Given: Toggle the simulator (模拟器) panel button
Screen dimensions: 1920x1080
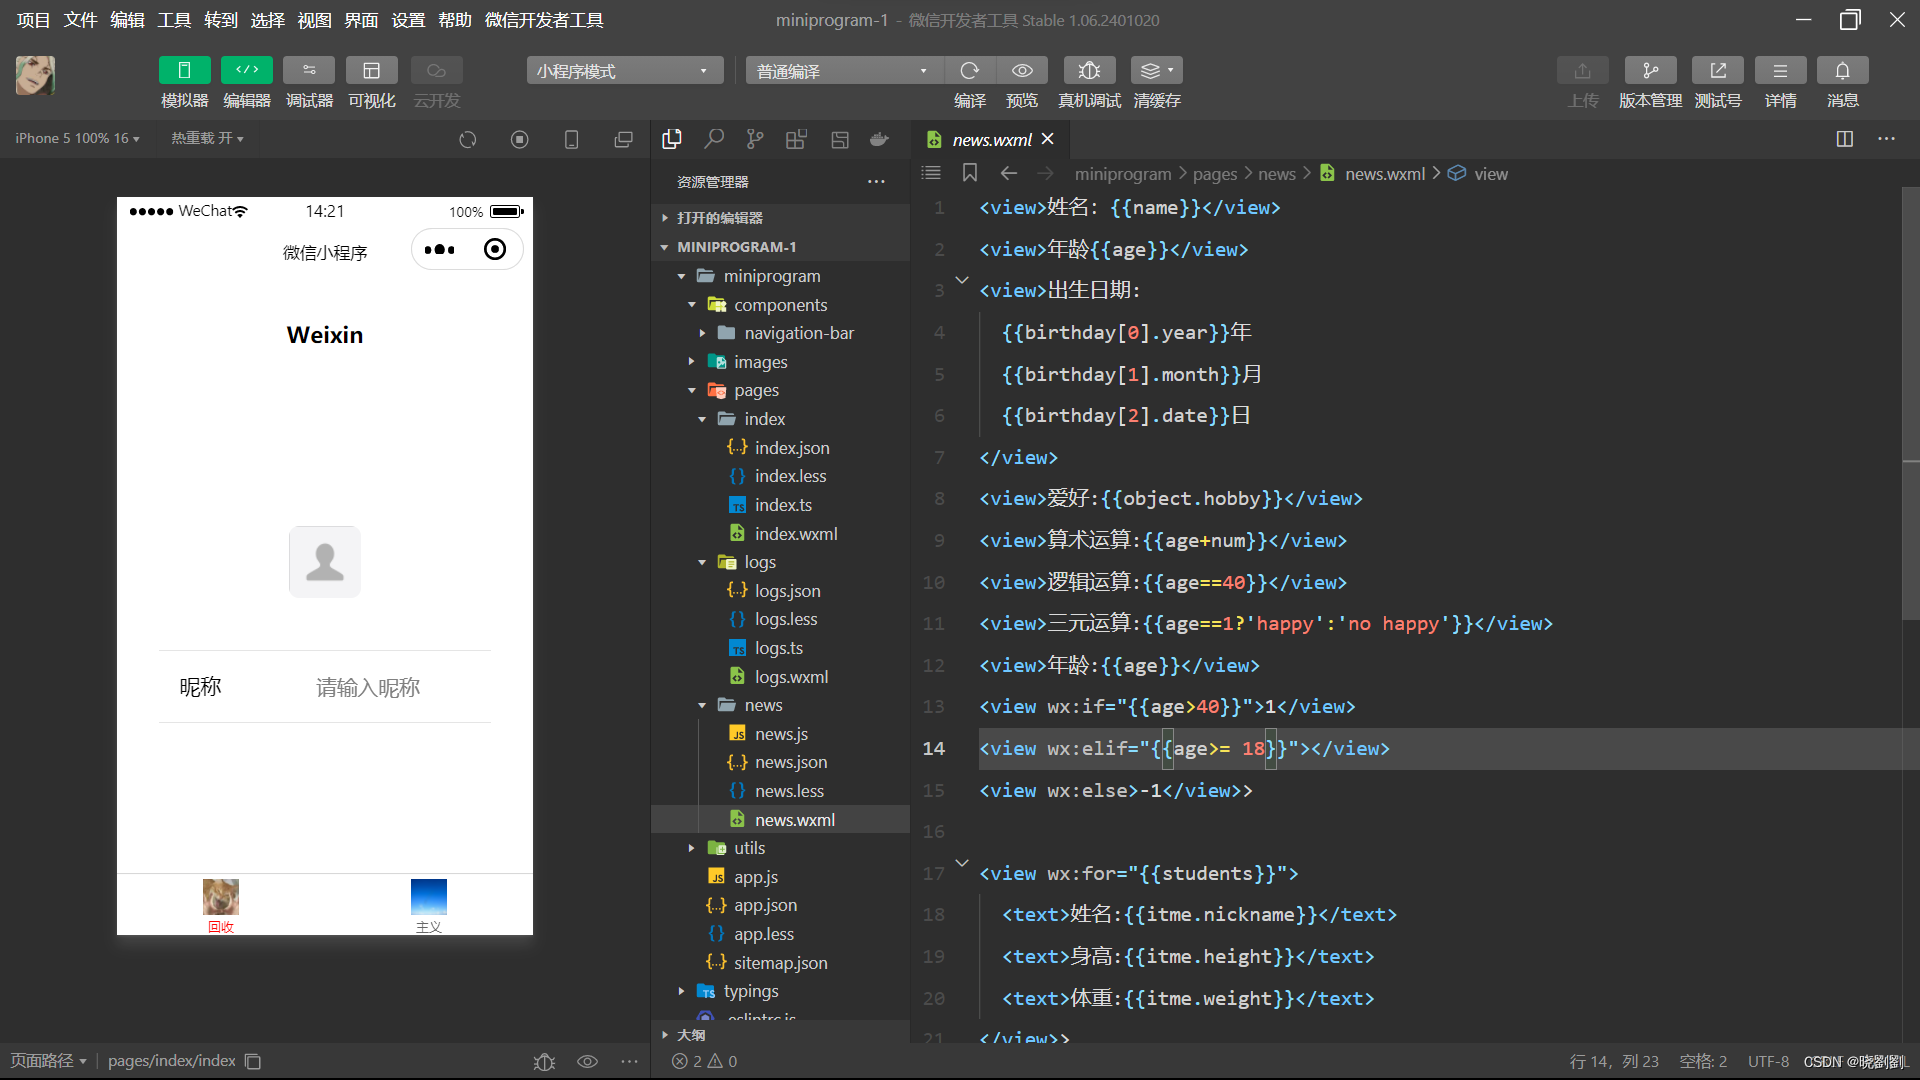Looking at the screenshot, I should (x=184, y=70).
